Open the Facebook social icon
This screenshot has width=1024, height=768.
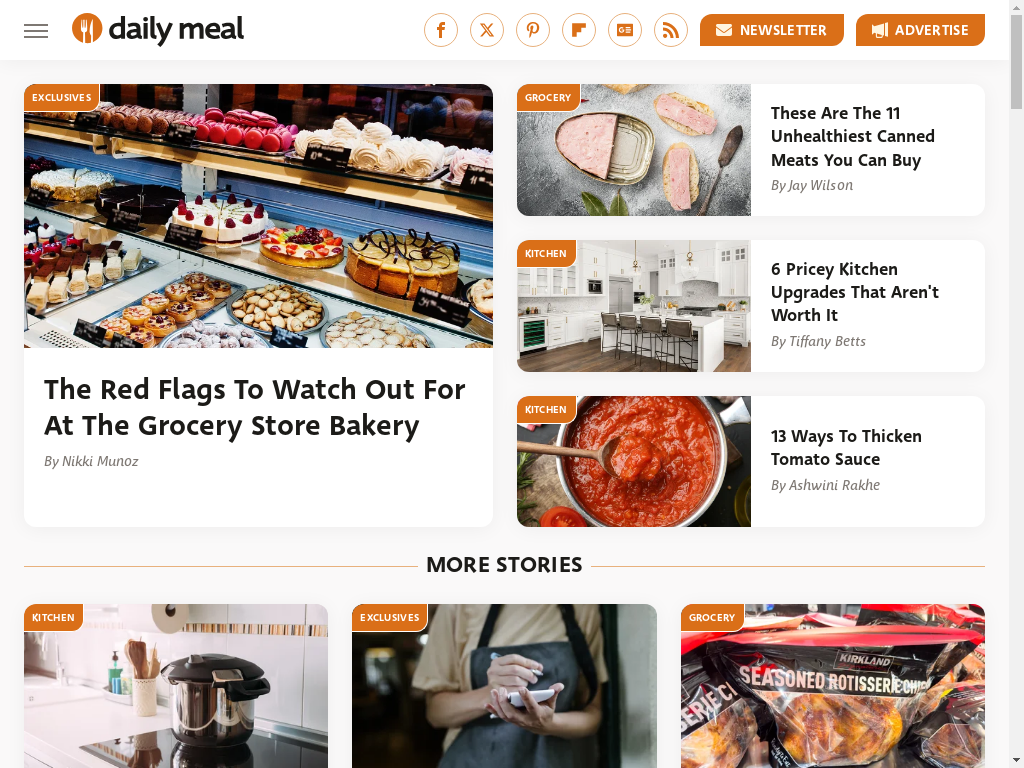(x=441, y=30)
